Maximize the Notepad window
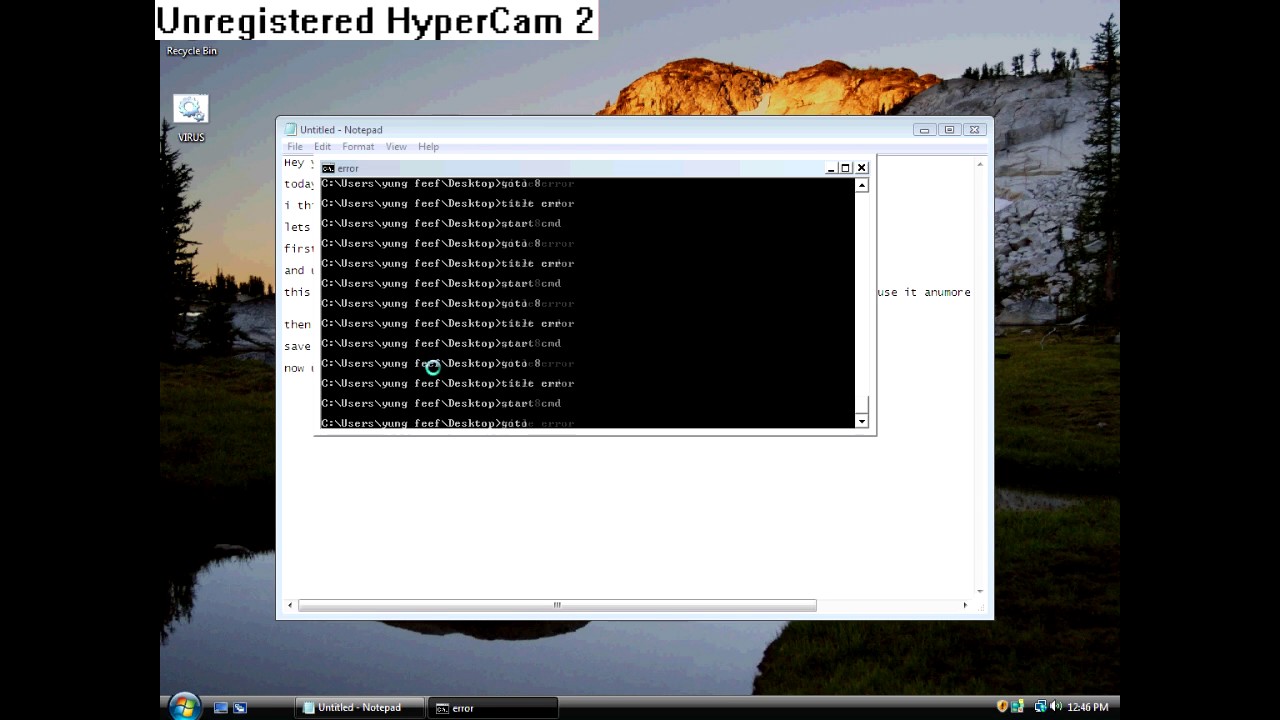Viewport: 1280px width, 720px height. [x=949, y=130]
